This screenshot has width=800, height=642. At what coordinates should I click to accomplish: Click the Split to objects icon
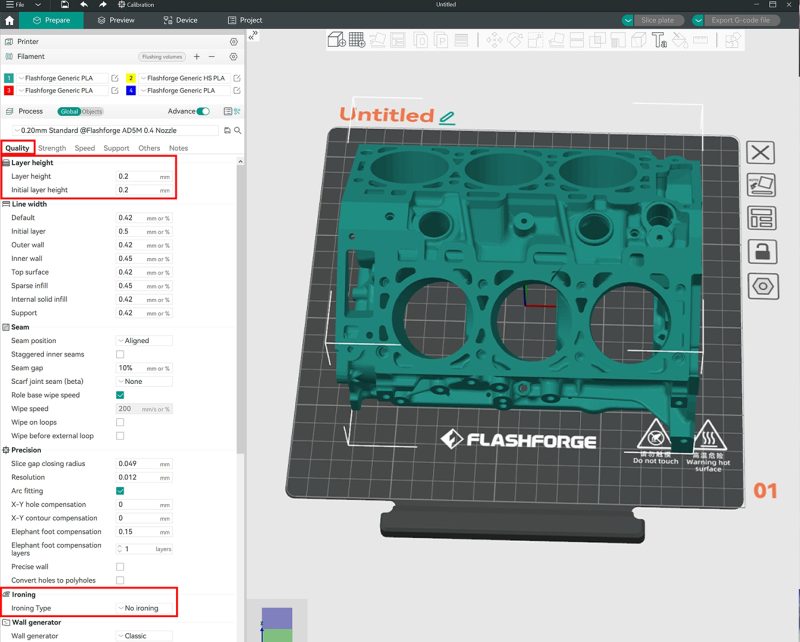point(421,40)
